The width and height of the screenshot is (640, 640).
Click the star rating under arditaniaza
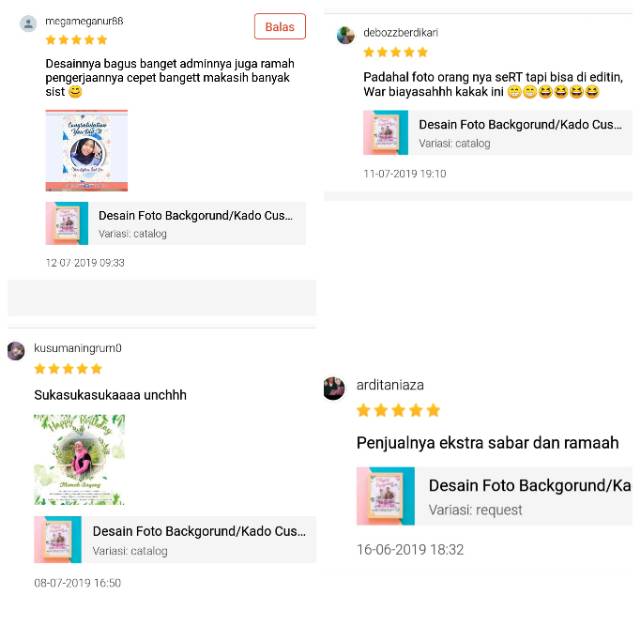point(398,410)
